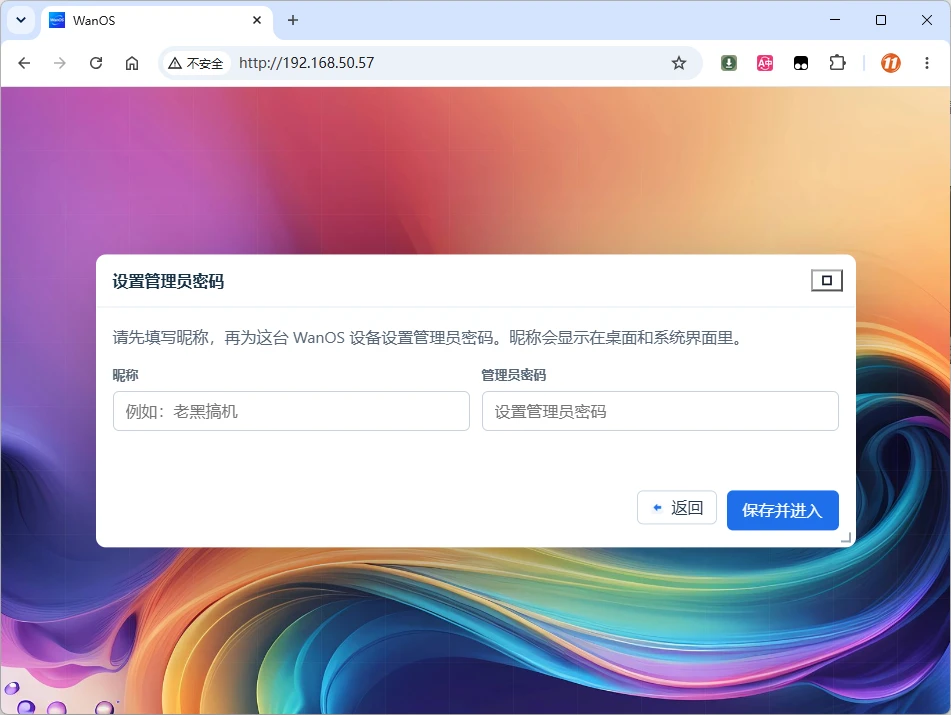Open the green download extension icon
This screenshot has width=951, height=715.
(x=728, y=63)
